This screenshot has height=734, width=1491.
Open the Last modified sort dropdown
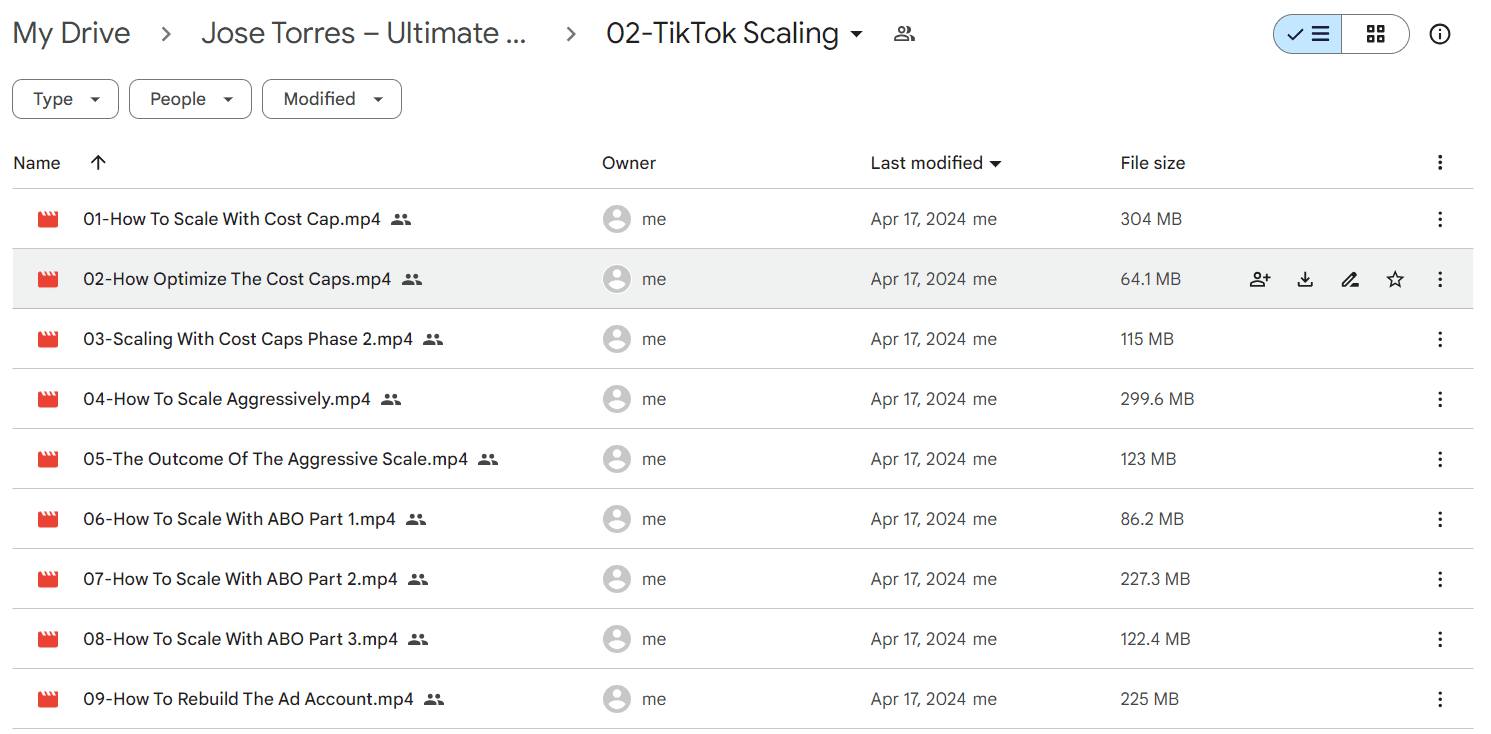coord(936,163)
